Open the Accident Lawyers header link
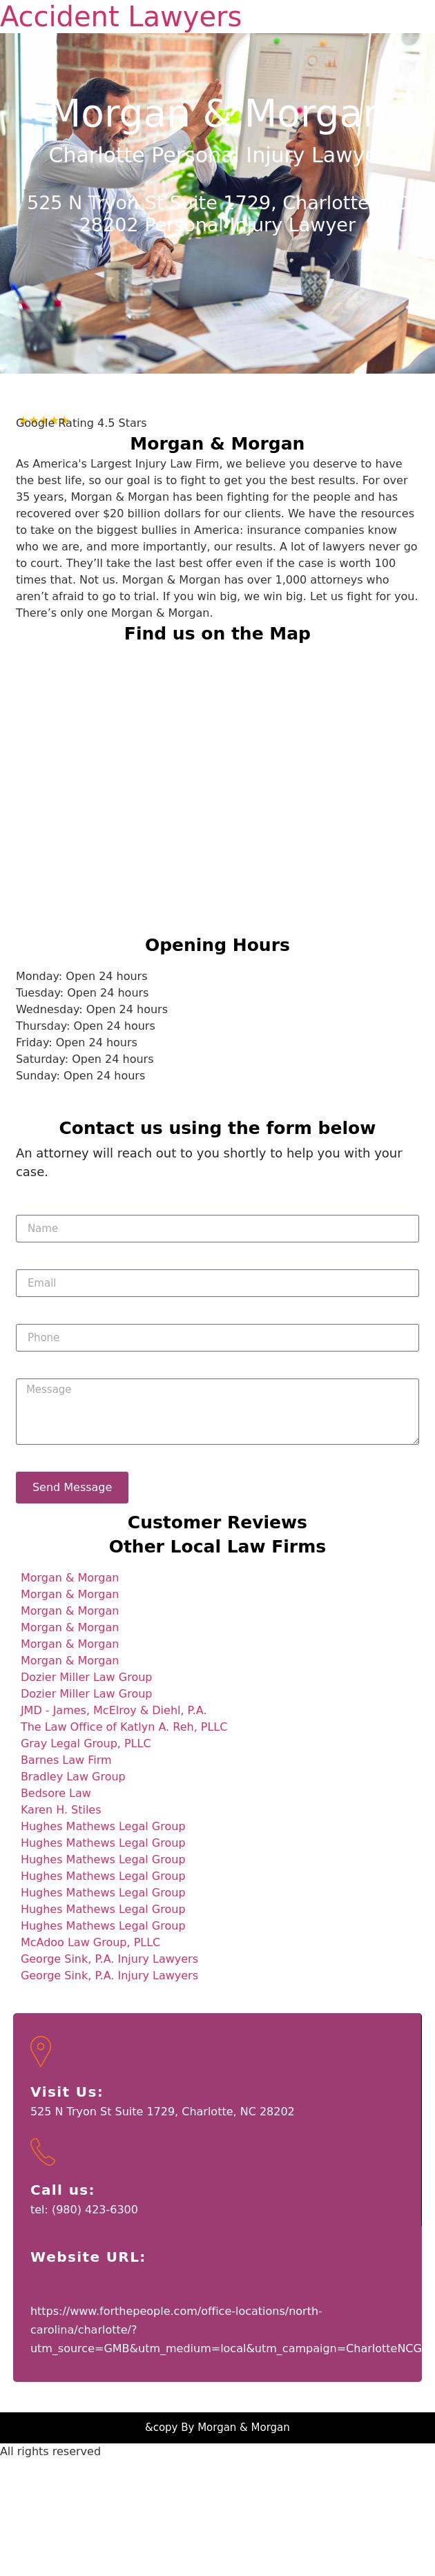 pyautogui.click(x=121, y=17)
